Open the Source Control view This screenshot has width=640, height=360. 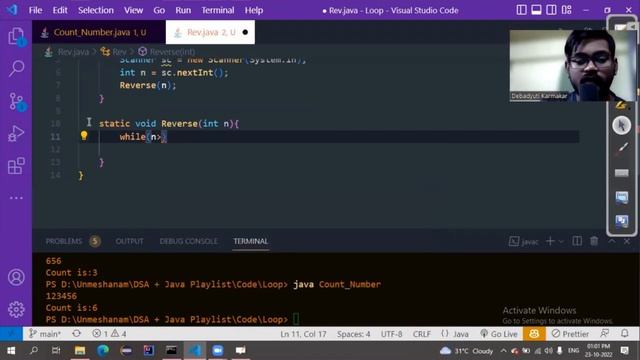point(17,101)
